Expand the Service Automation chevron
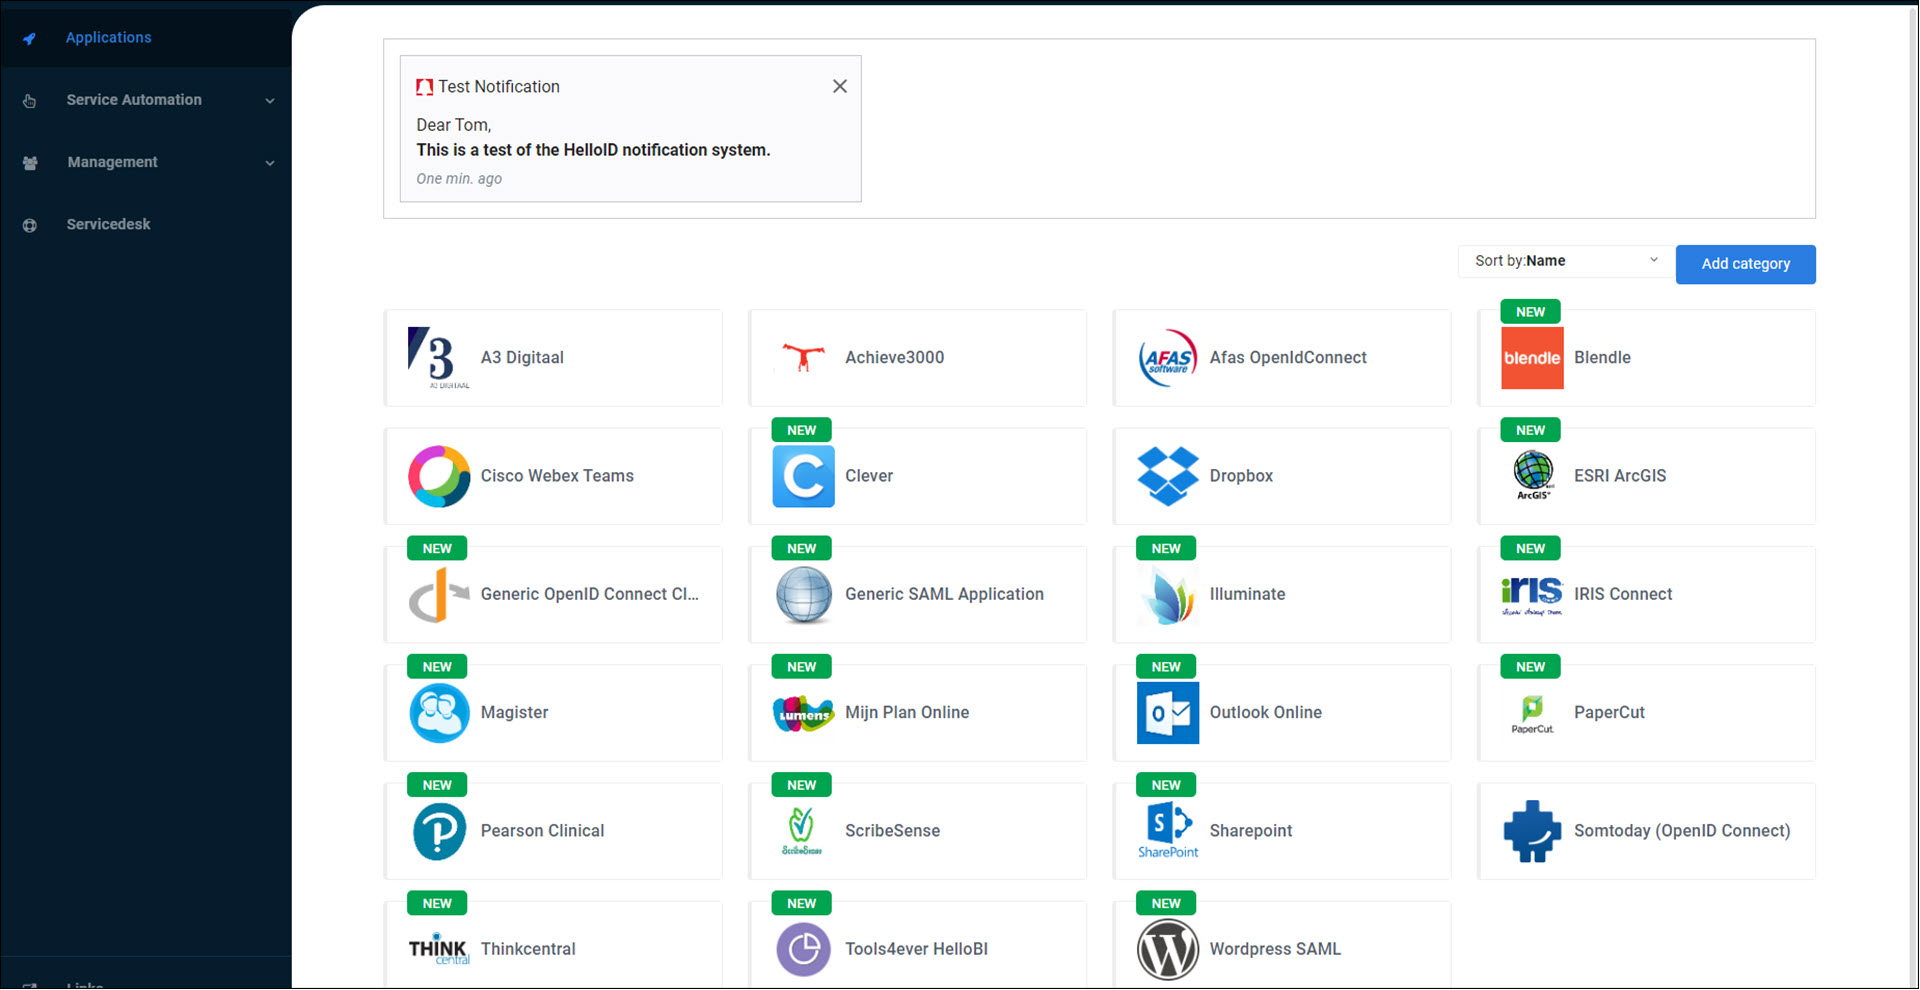The height and width of the screenshot is (990, 1920). coord(270,101)
